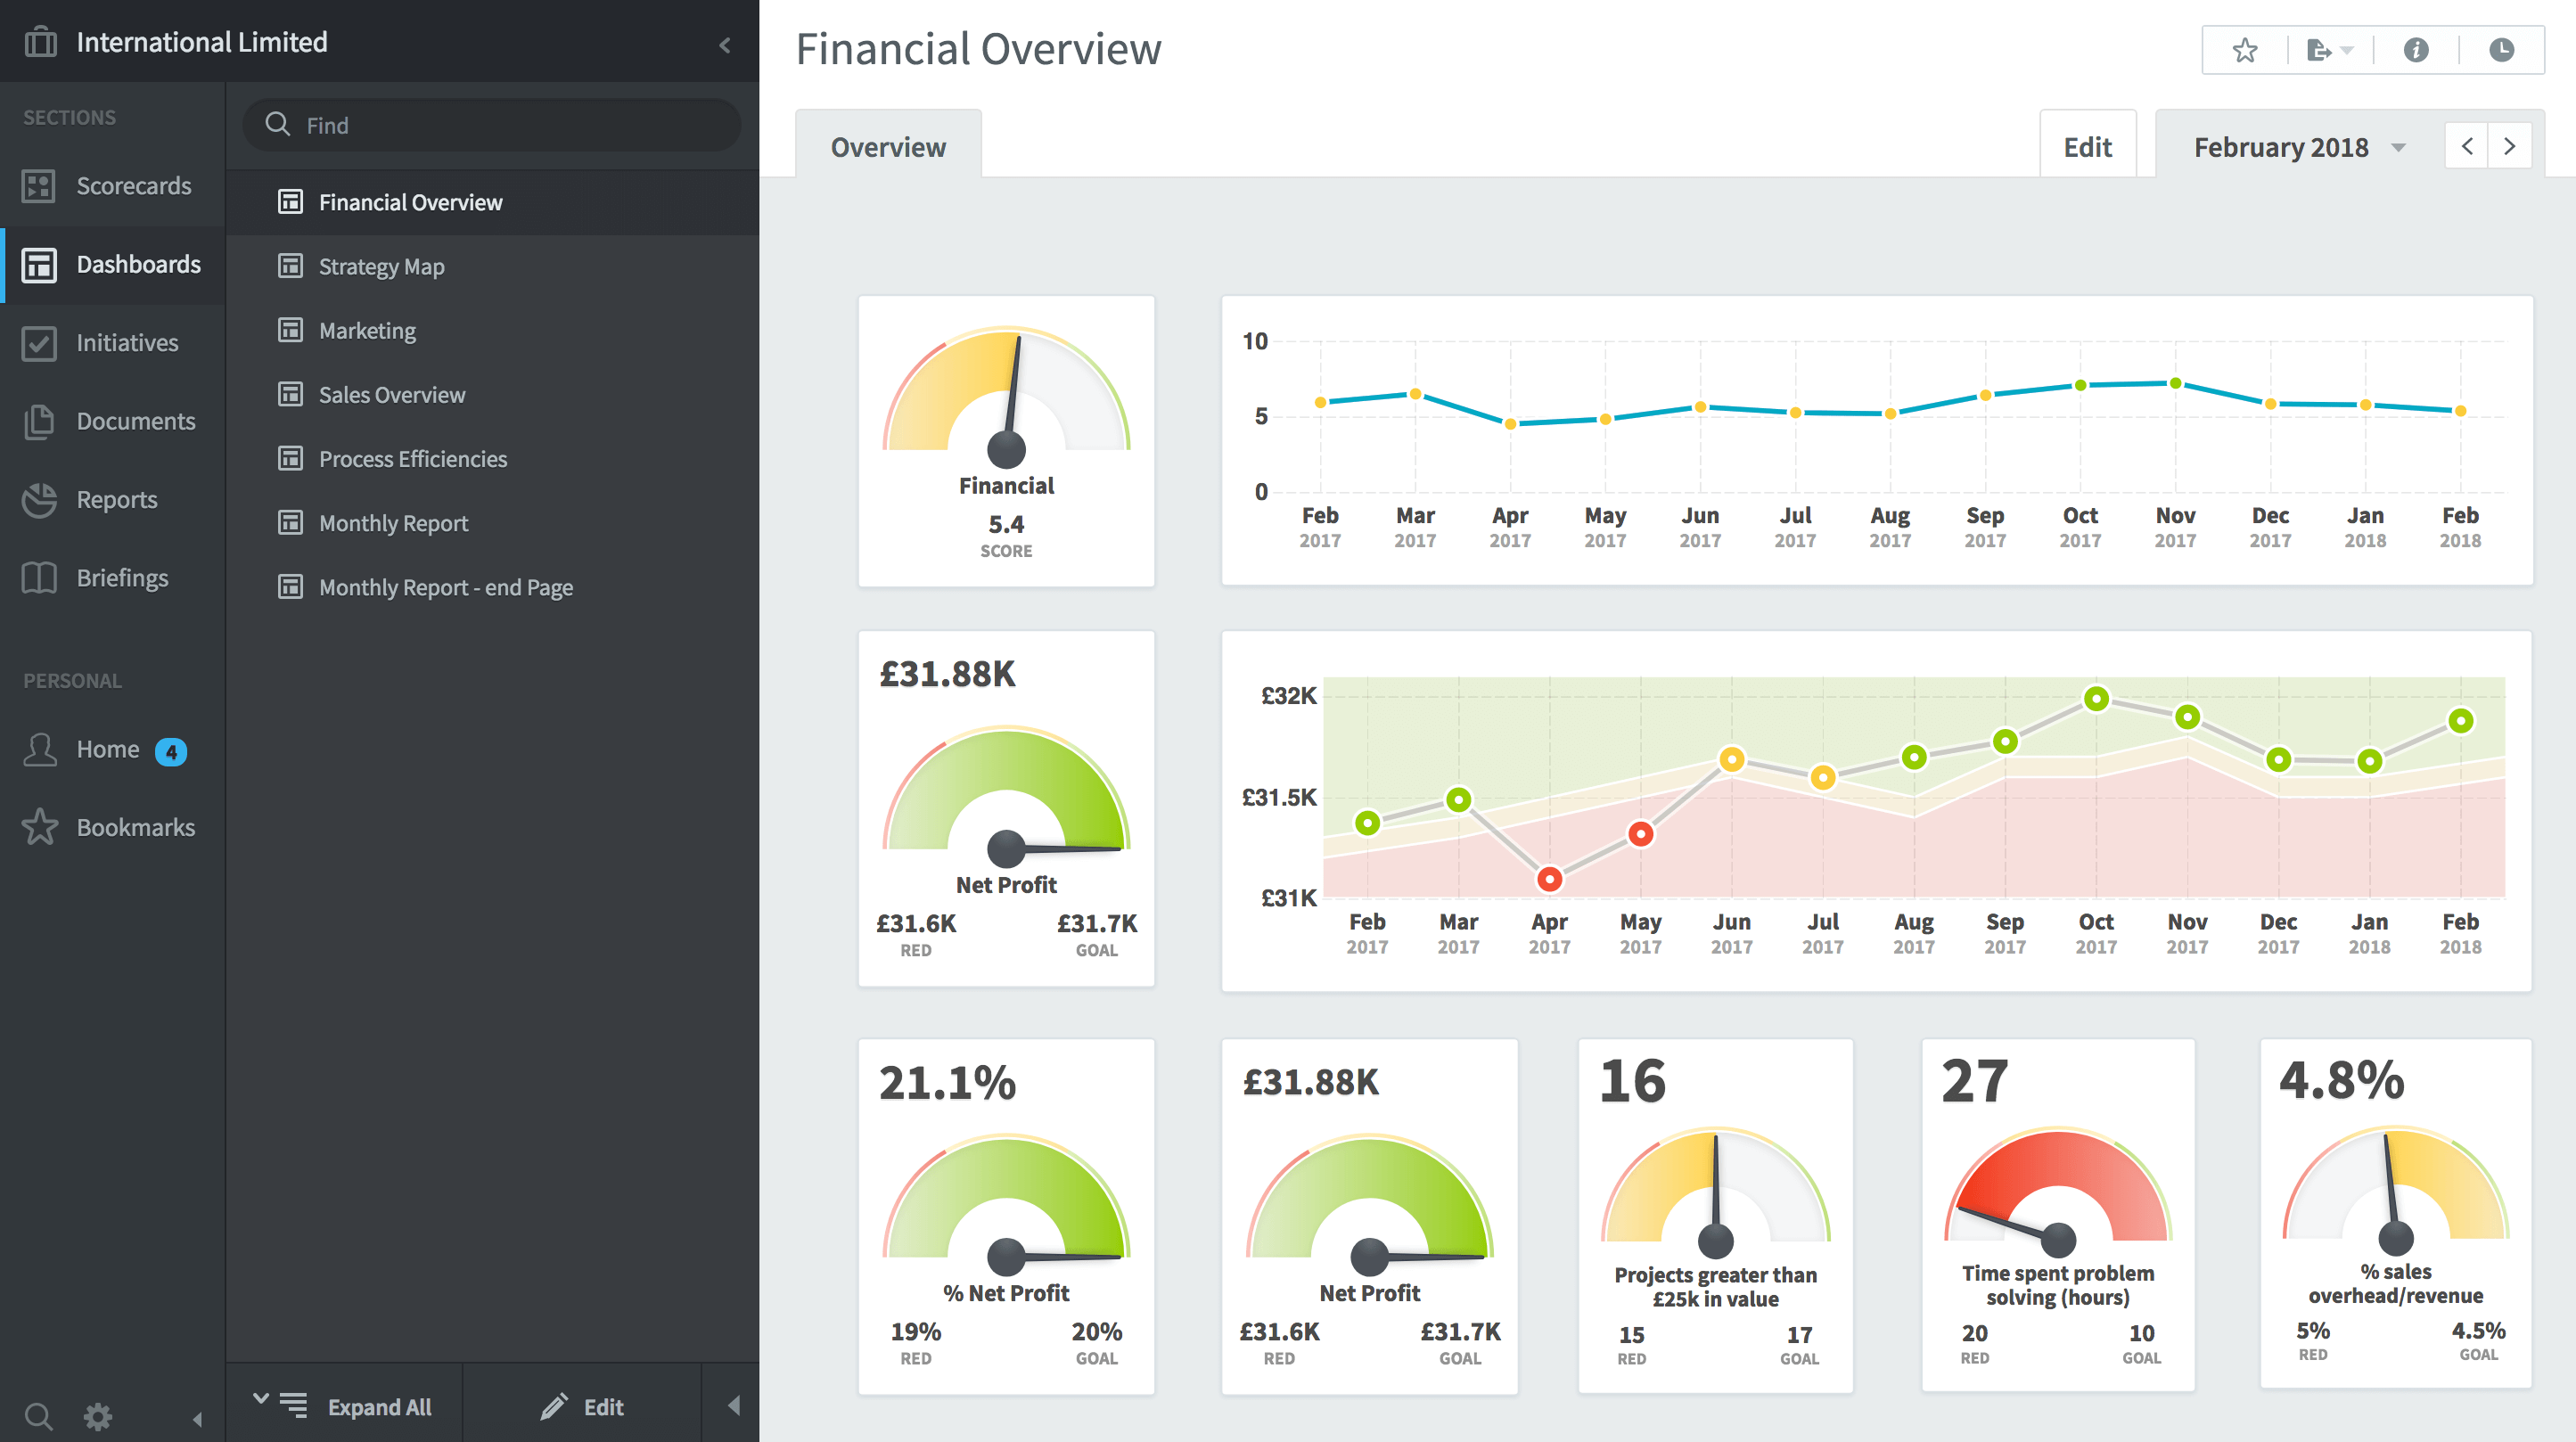2576x1442 pixels.
Task: Open the February 2018 period dropdown
Action: [x=2297, y=148]
